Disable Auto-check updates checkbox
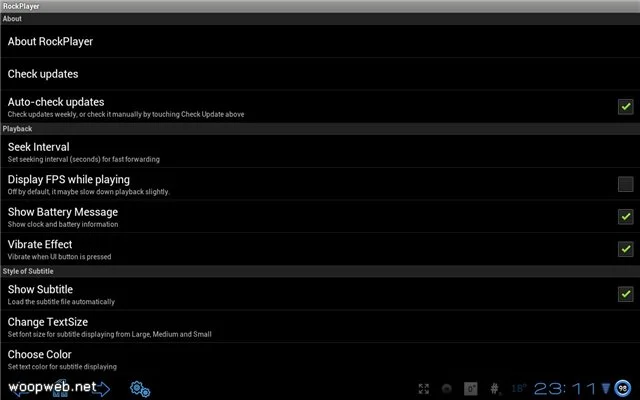The height and width of the screenshot is (400, 640). click(x=625, y=107)
